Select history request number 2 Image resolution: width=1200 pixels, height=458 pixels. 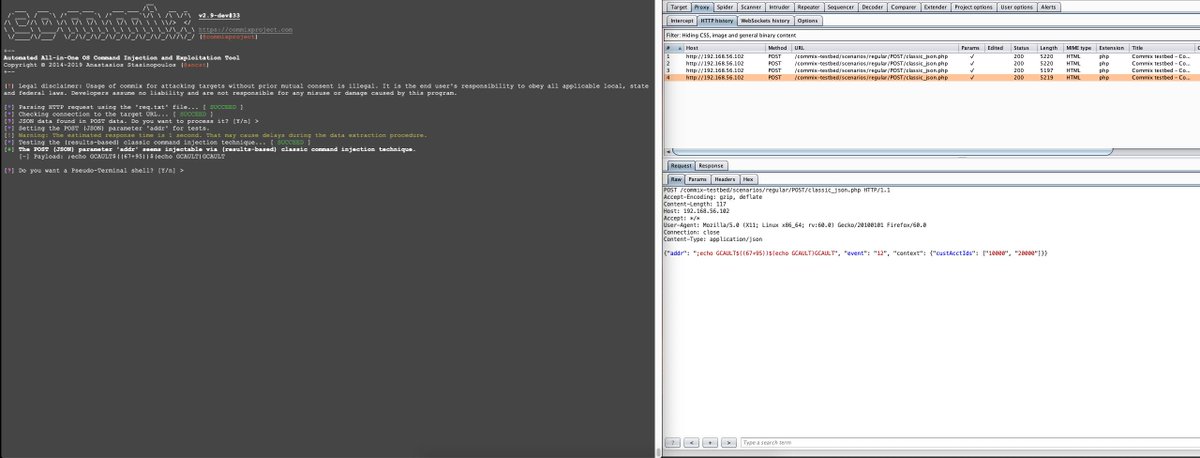pos(932,63)
